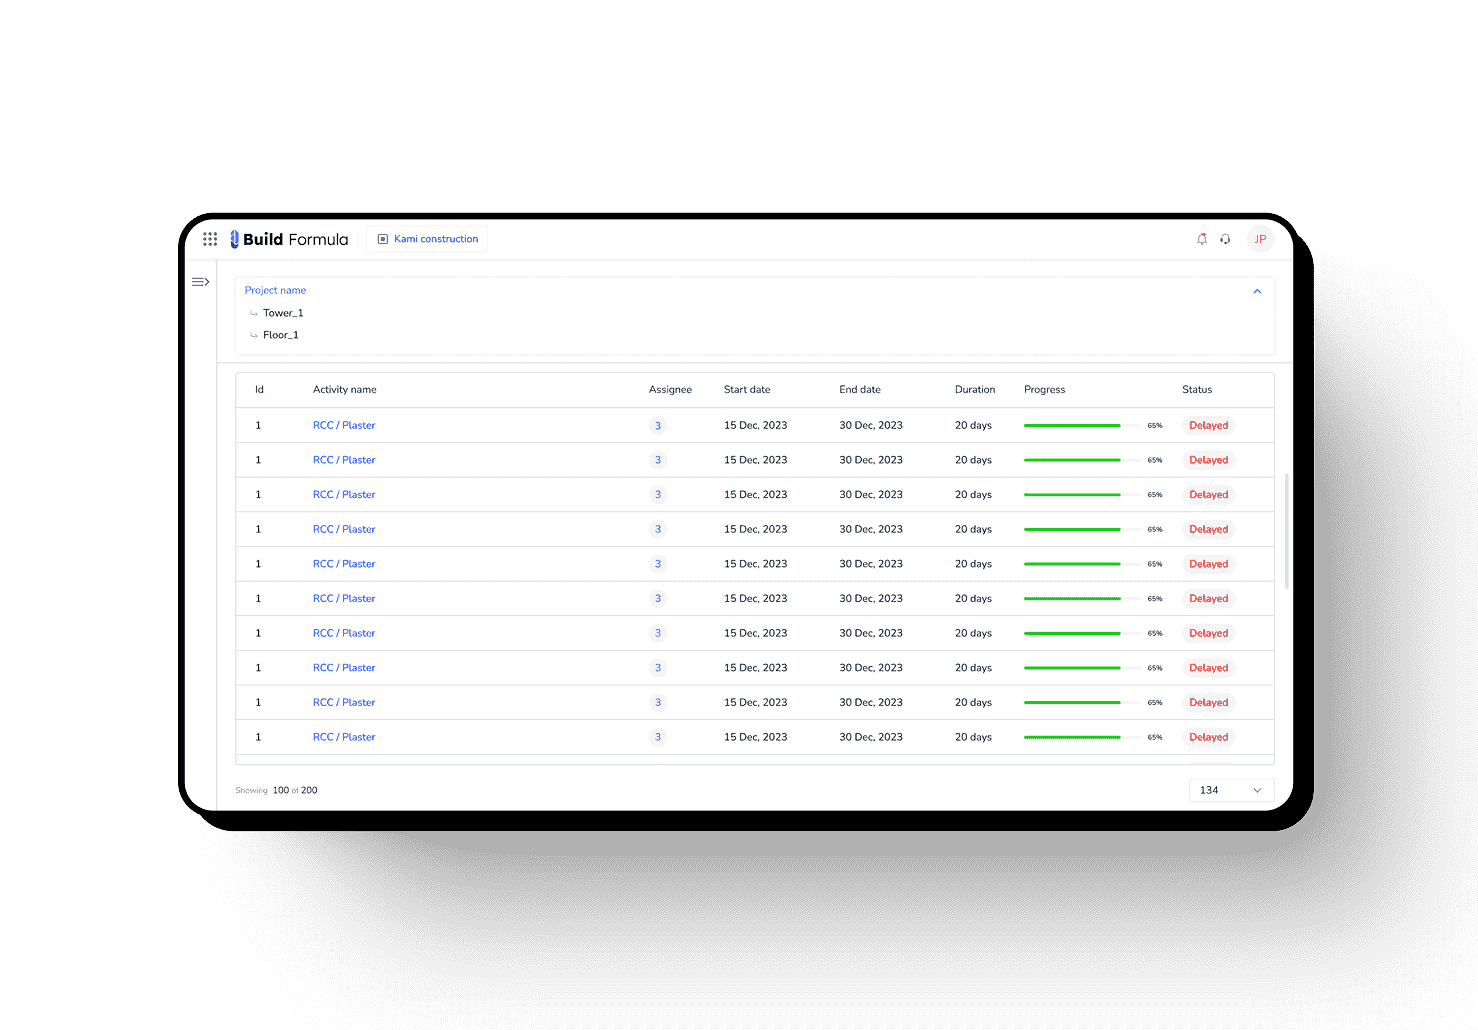The width and height of the screenshot is (1478, 1030).
Task: Open the JP user avatar
Action: (x=1260, y=239)
